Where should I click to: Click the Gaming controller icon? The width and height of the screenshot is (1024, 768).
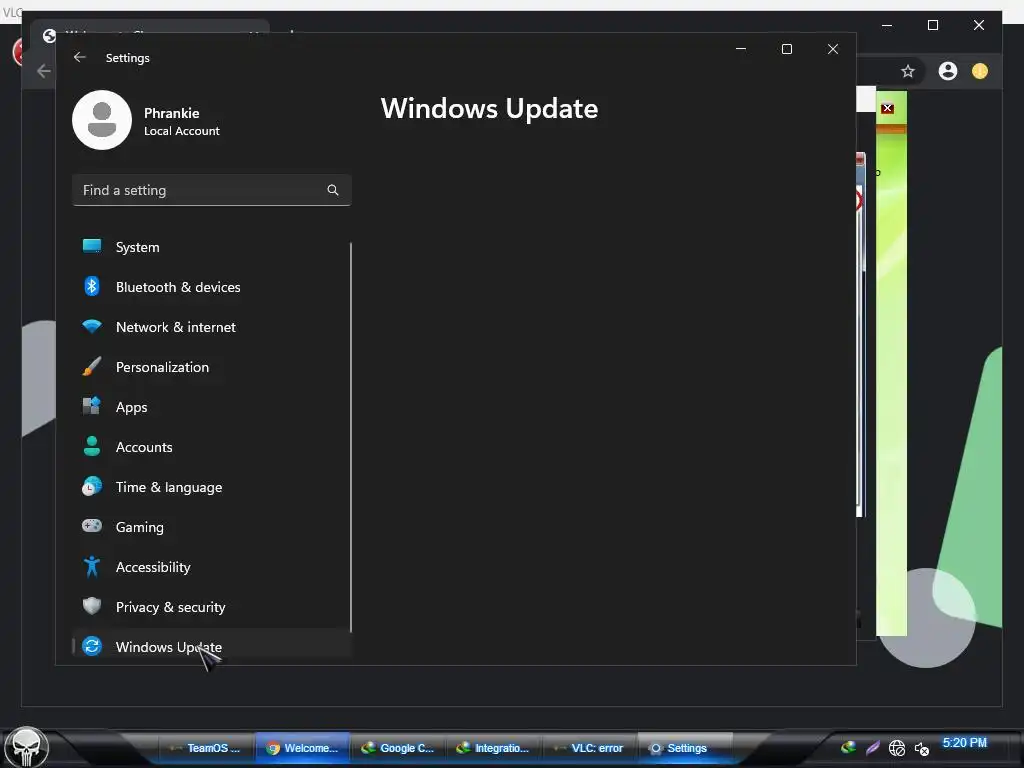tap(91, 525)
